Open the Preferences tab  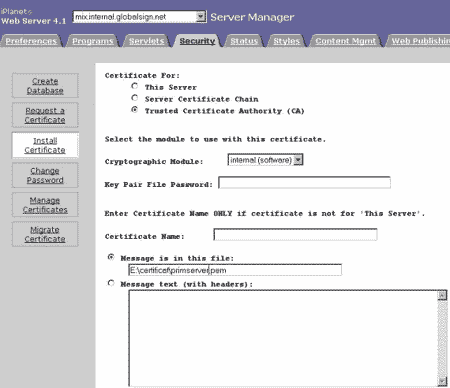pyautogui.click(x=31, y=41)
